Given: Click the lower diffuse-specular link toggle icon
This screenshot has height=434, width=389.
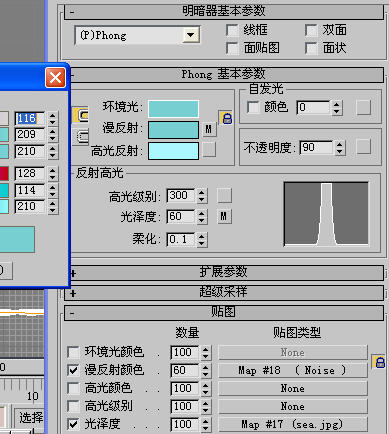Looking at the screenshot, I should tap(81, 136).
